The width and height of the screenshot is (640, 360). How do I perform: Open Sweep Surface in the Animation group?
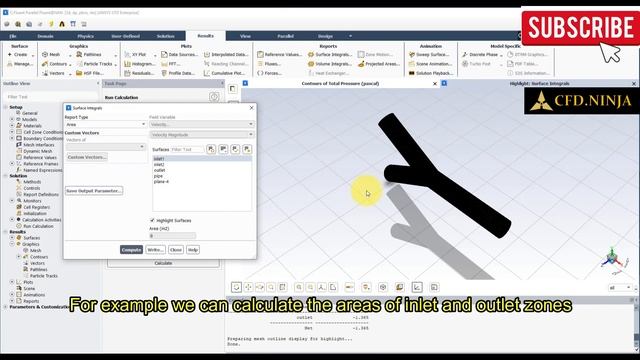click(x=429, y=54)
